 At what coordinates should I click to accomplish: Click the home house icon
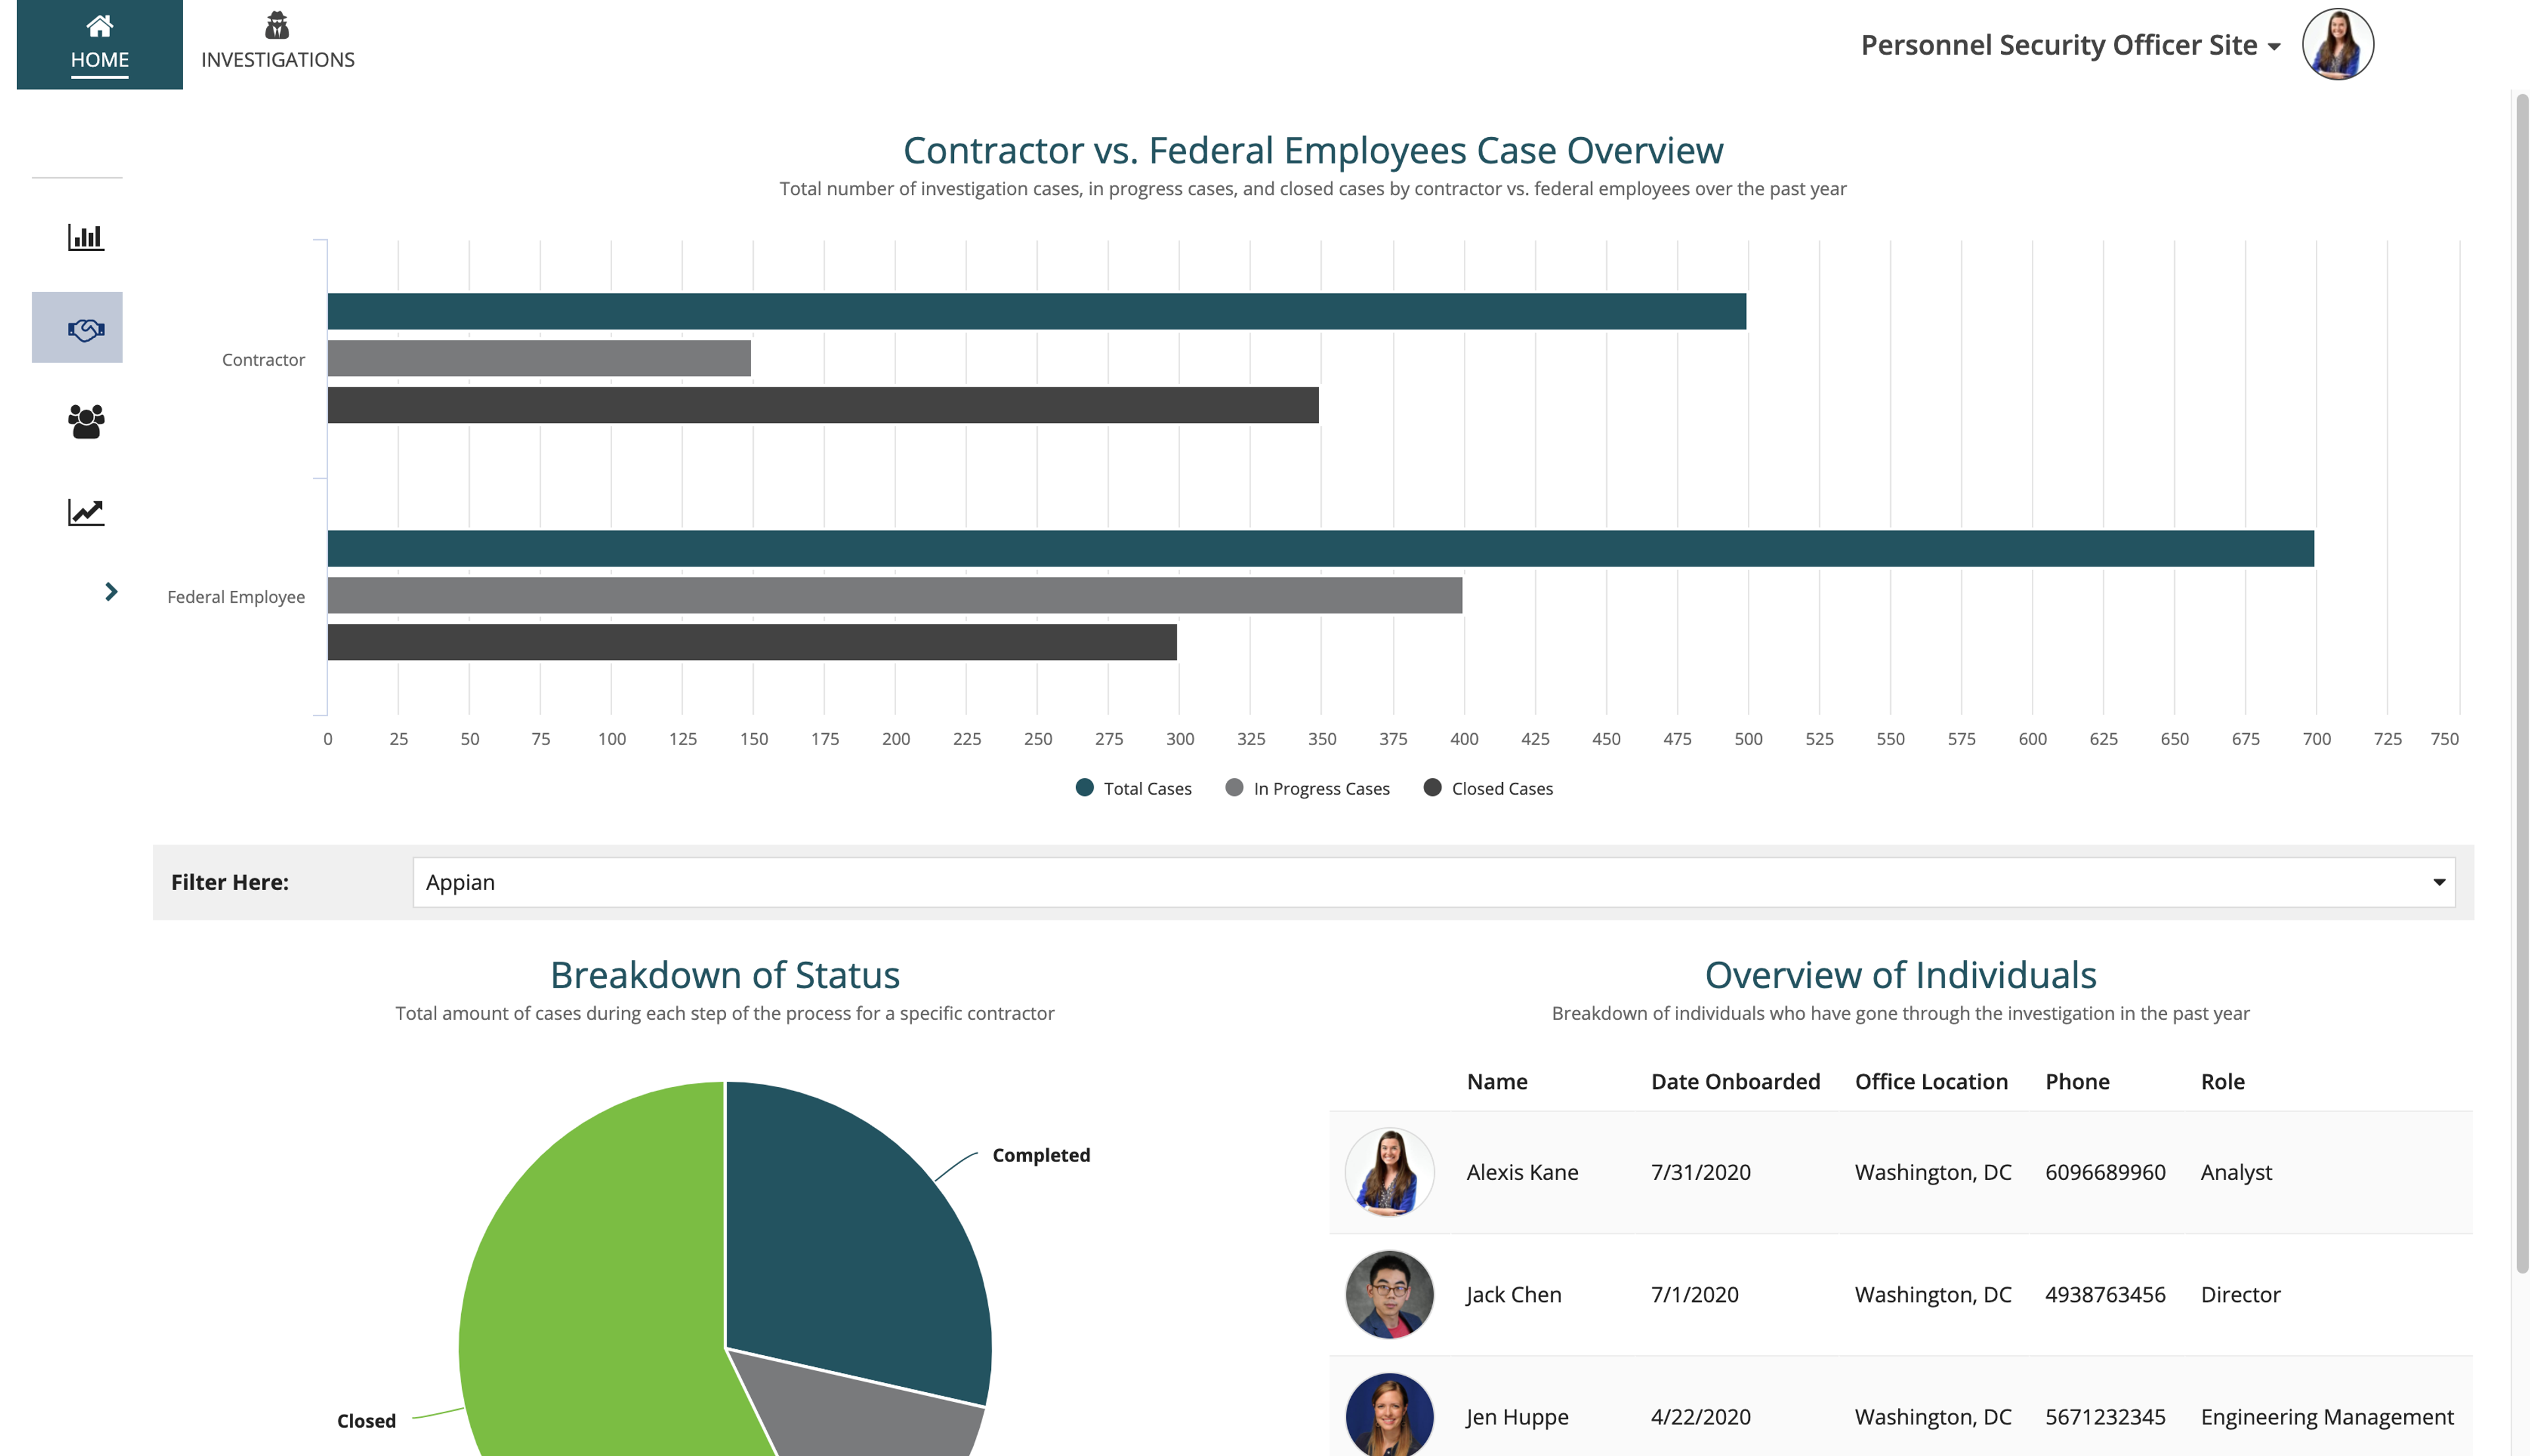(x=100, y=25)
